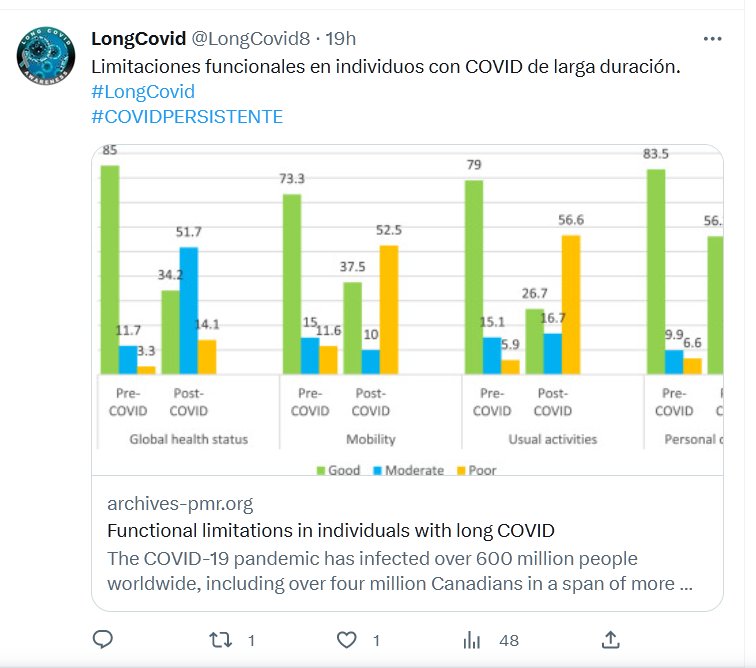The height and width of the screenshot is (668, 756).
Task: Open the #LongCovid hashtag
Action: 142,92
